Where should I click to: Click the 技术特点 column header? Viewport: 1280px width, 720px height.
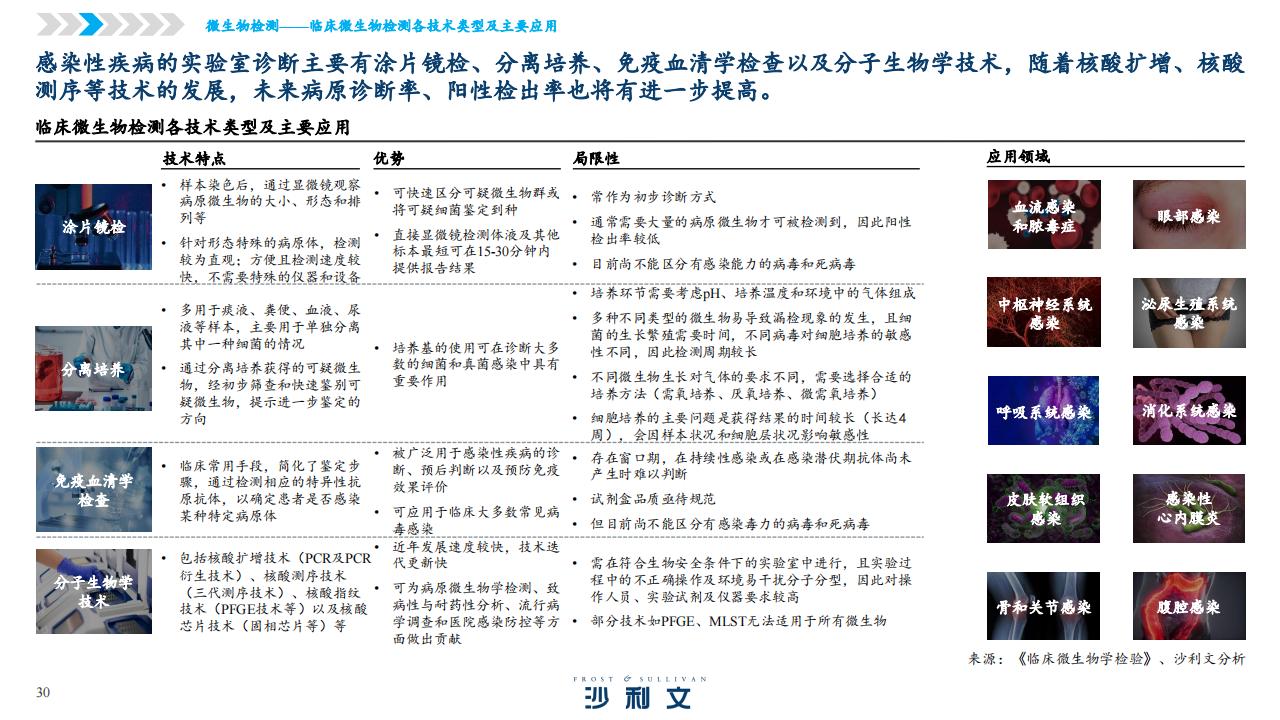point(195,158)
